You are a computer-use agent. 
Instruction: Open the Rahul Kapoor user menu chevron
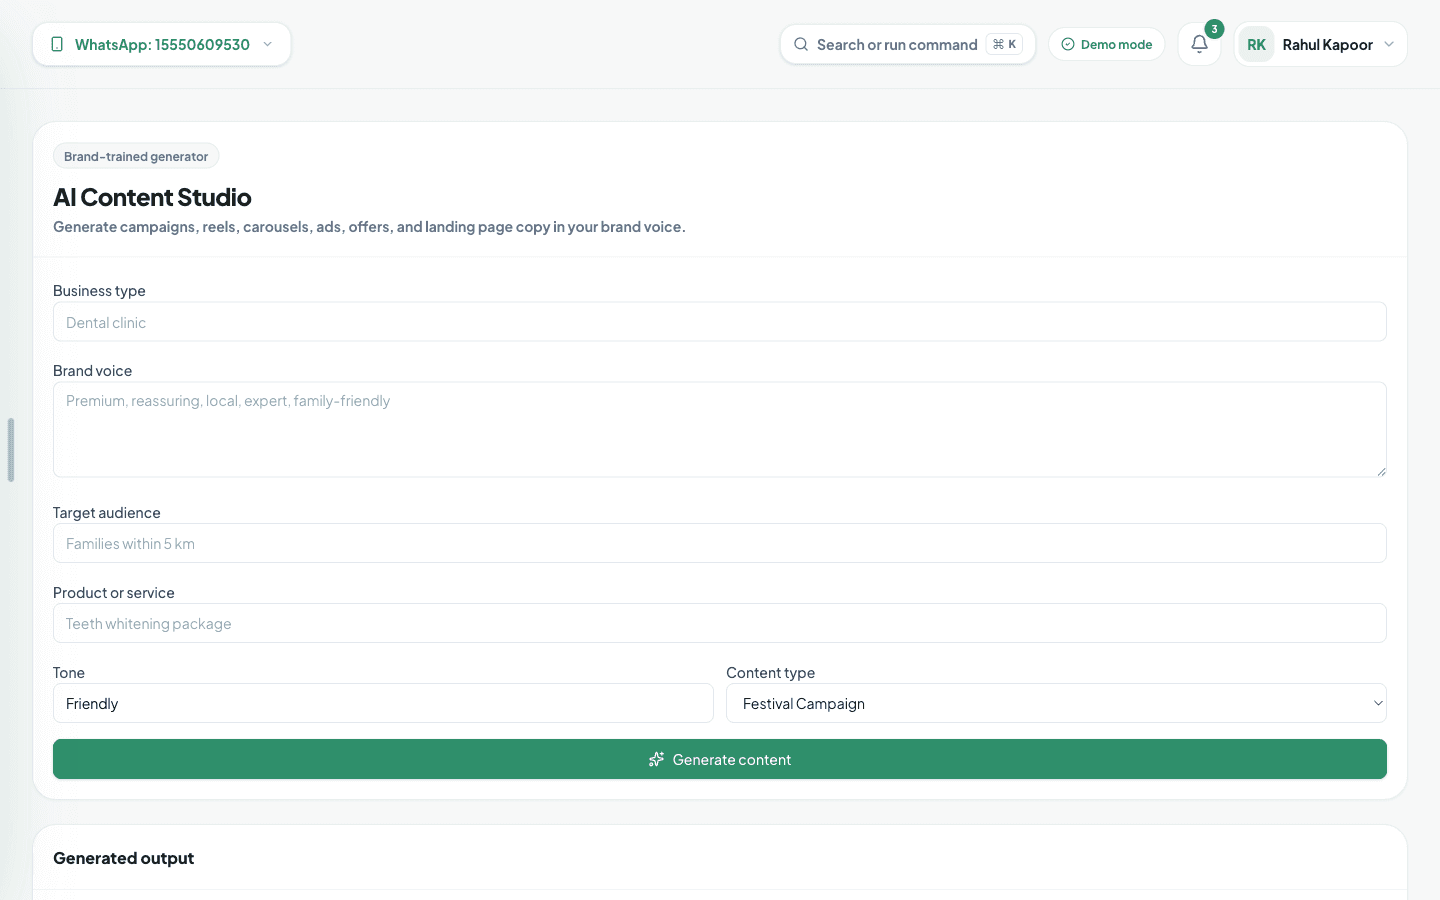pos(1389,44)
